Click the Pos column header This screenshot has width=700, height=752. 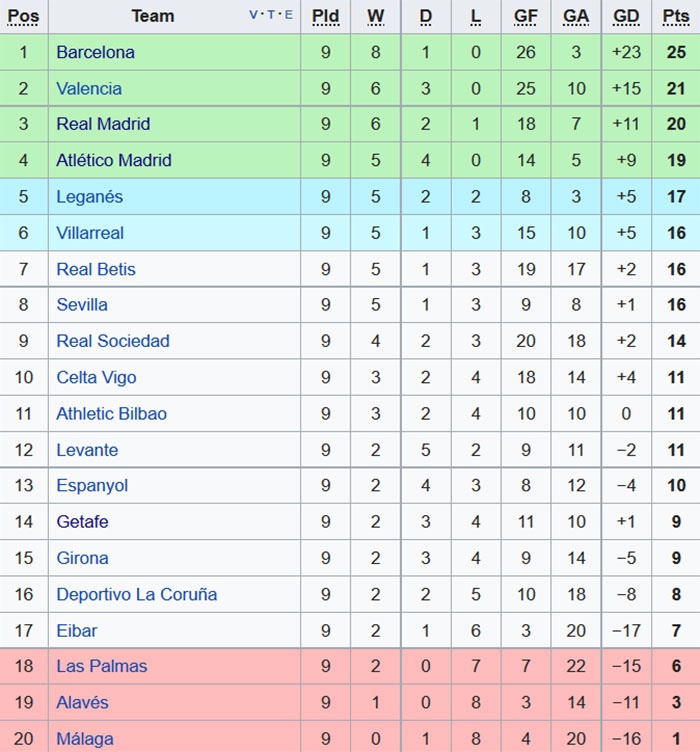(x=23, y=16)
